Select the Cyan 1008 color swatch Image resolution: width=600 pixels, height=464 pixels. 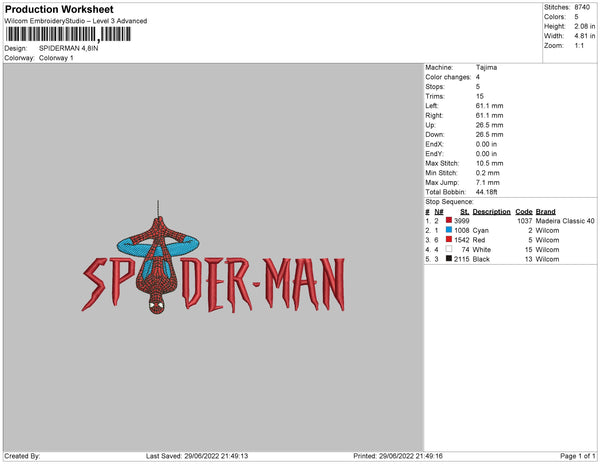[449, 230]
